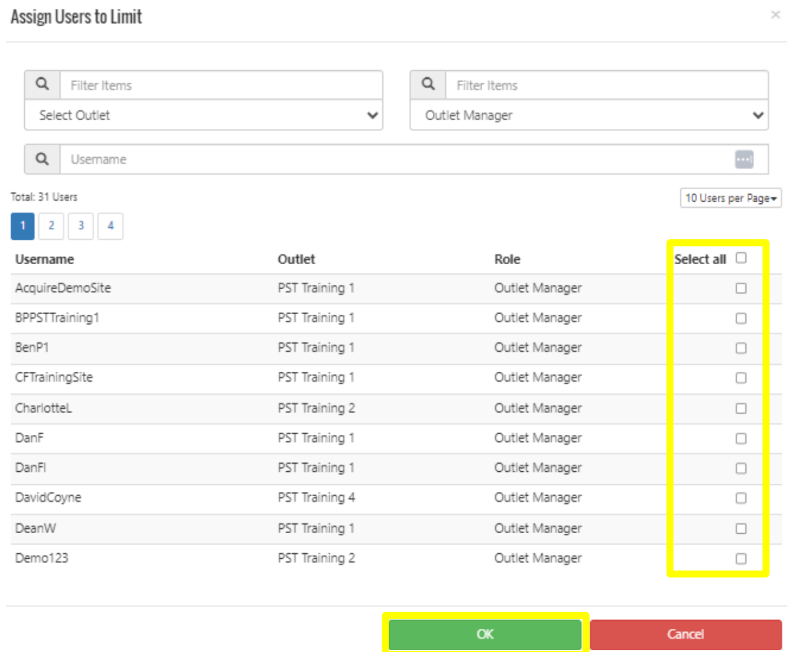This screenshot has width=787, height=652.
Task: Go to page 2 of users
Action: click(52, 226)
